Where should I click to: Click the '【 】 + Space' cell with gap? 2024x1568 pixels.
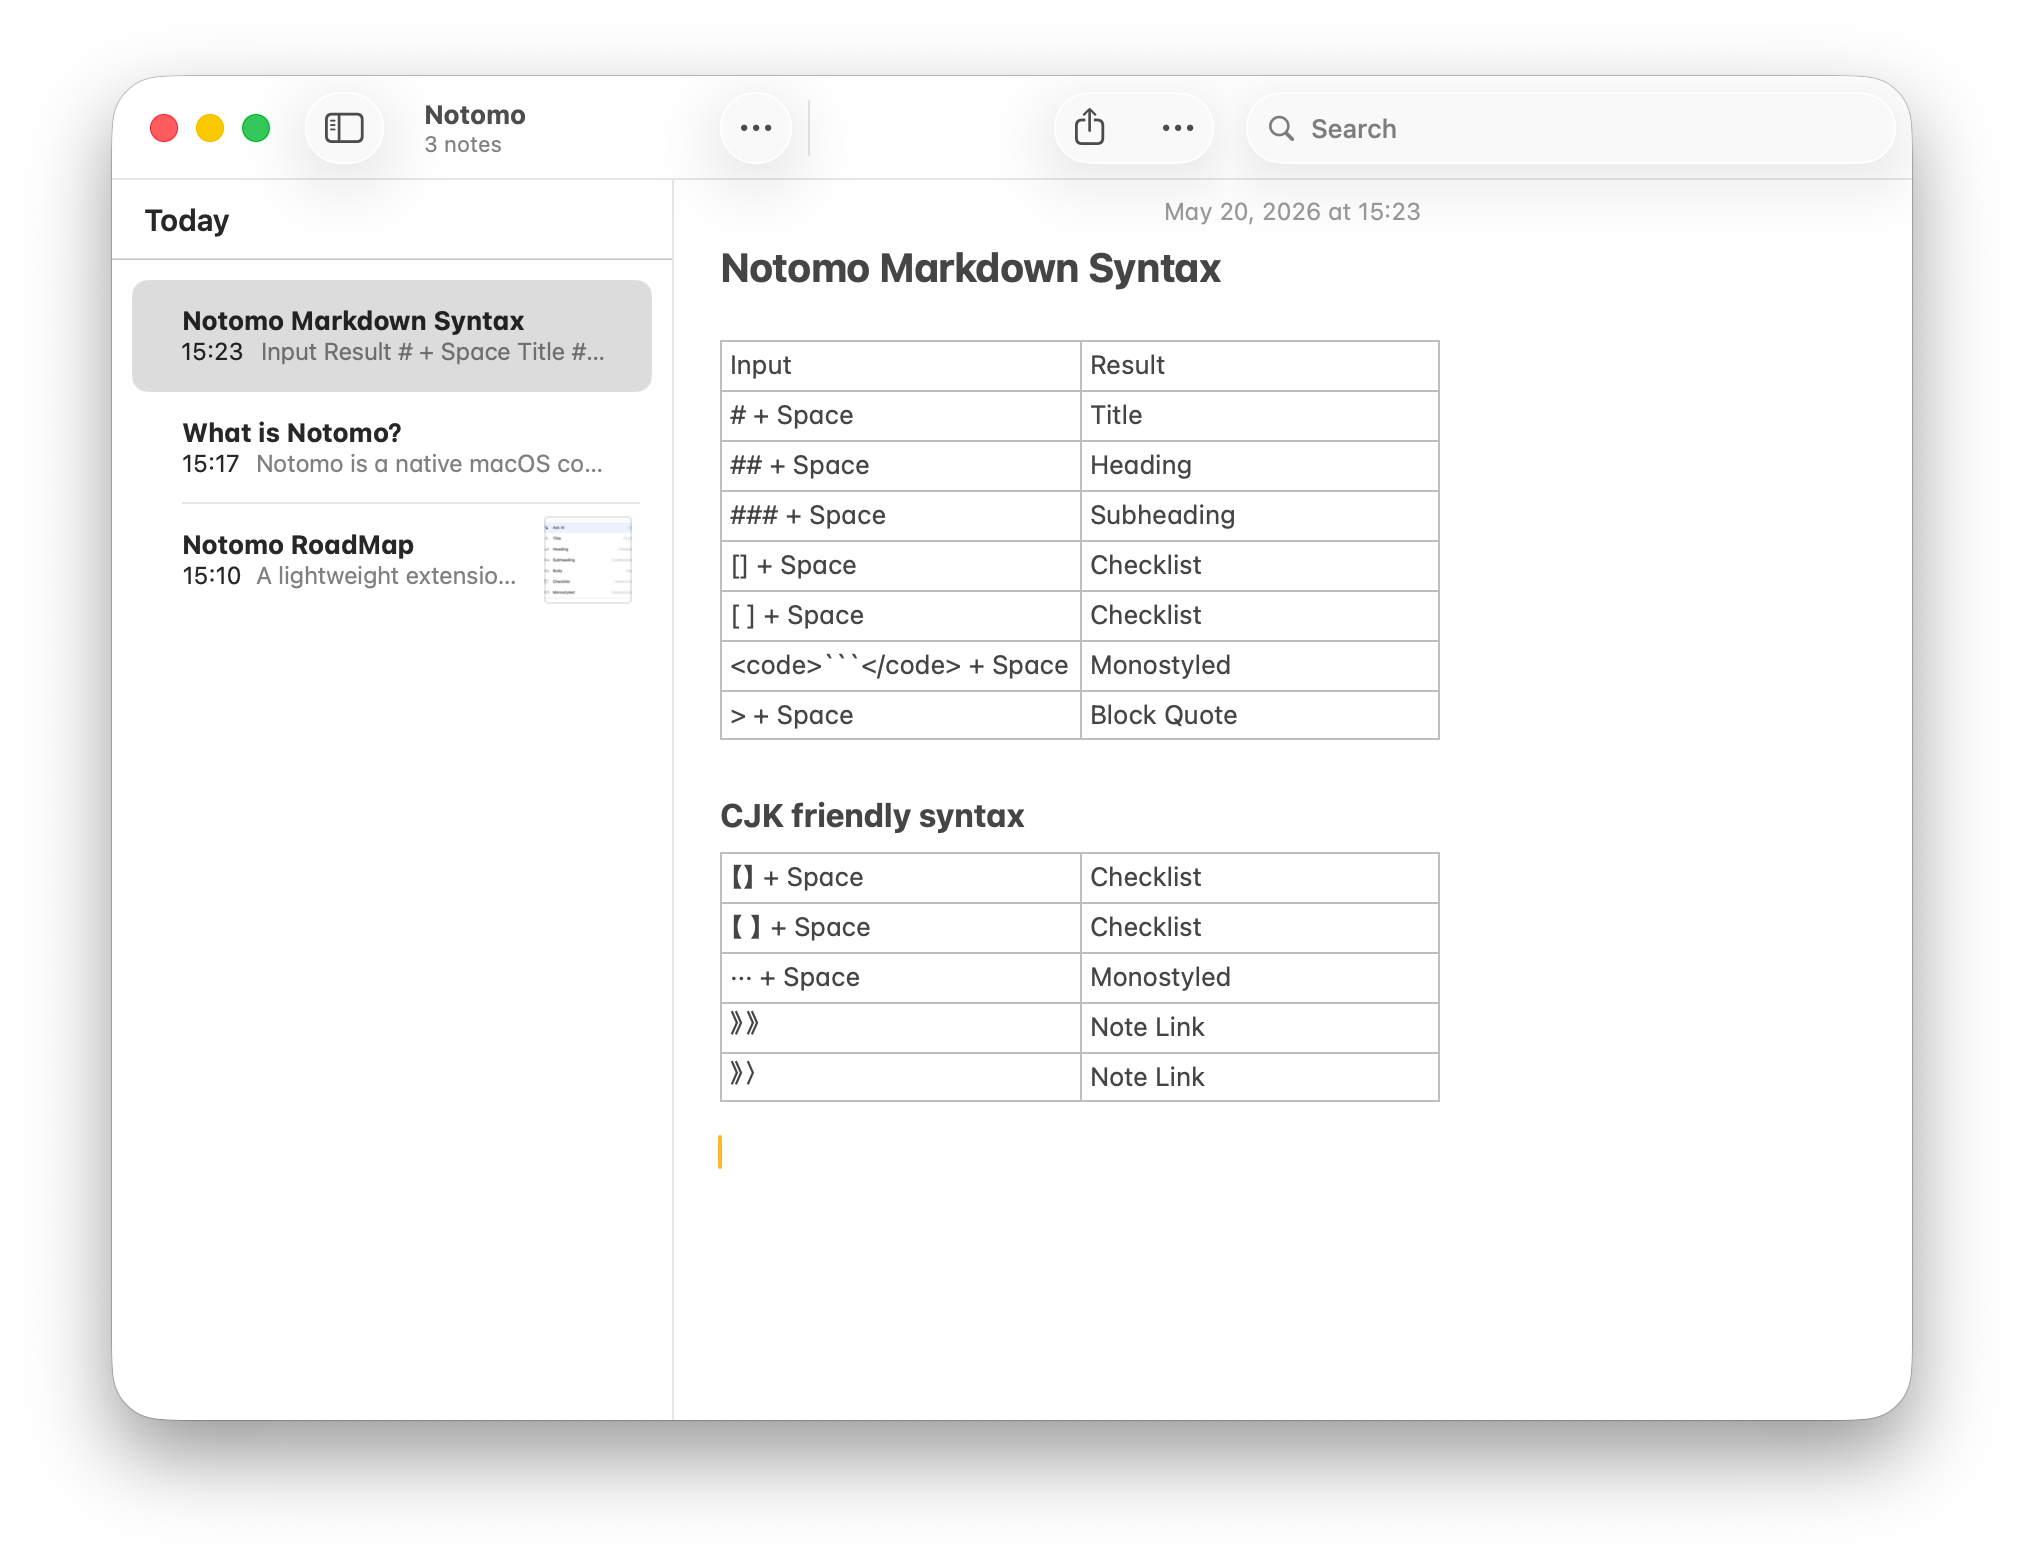(900, 928)
